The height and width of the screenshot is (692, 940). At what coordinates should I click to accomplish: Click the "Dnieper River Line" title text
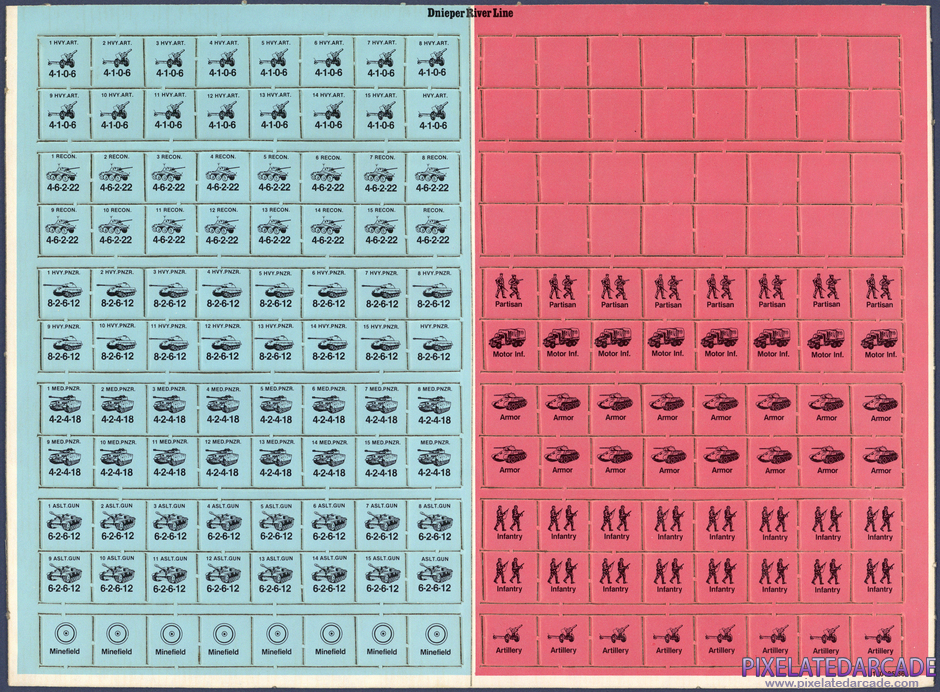point(470,13)
